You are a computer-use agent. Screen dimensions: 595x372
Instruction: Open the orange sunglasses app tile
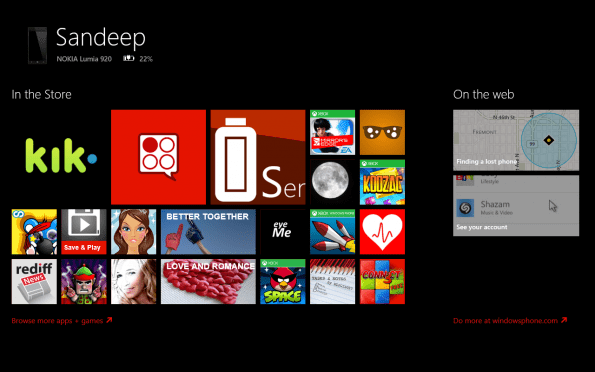coord(382,132)
